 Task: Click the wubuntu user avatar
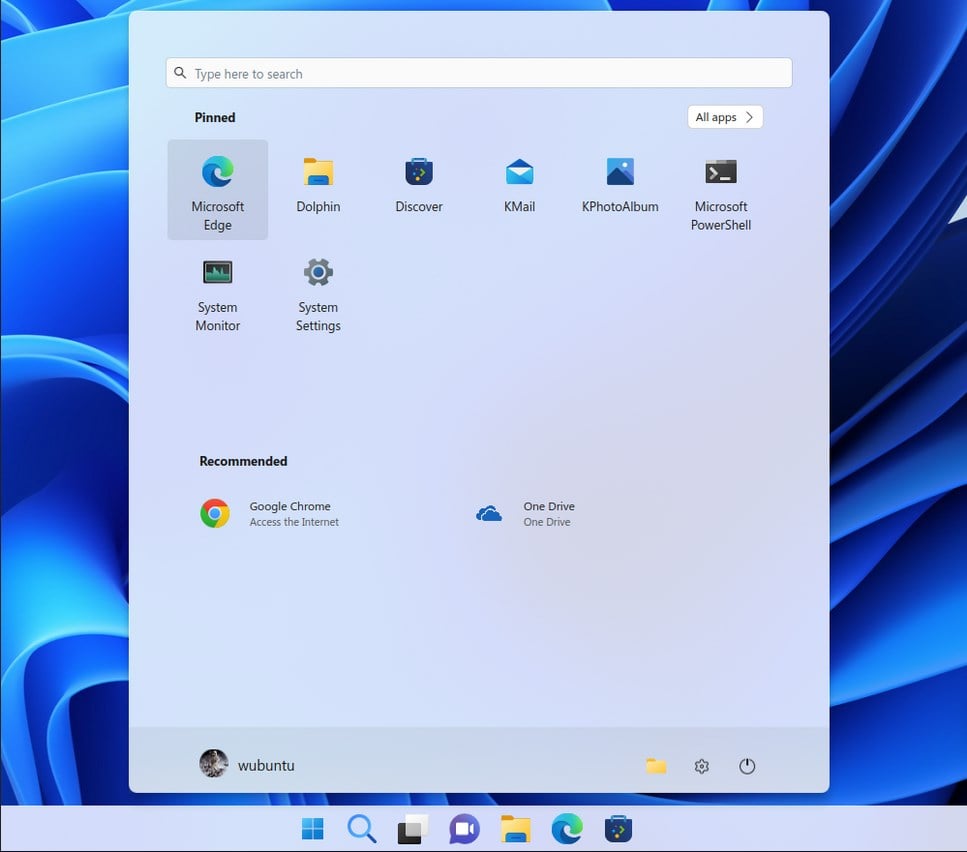214,764
